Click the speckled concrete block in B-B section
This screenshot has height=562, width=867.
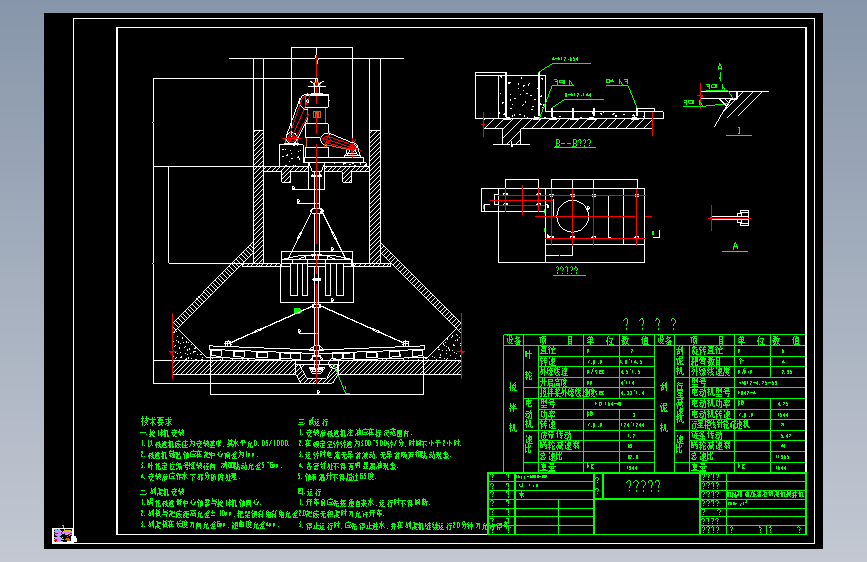[x=522, y=95]
